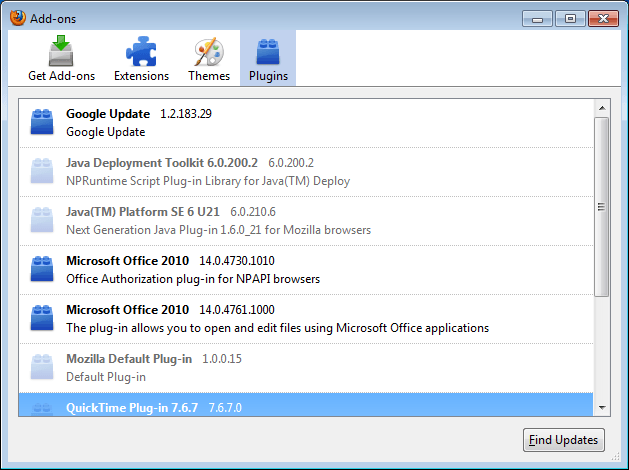
Task: Click the version number 6.0.210.6
Action: point(253,212)
